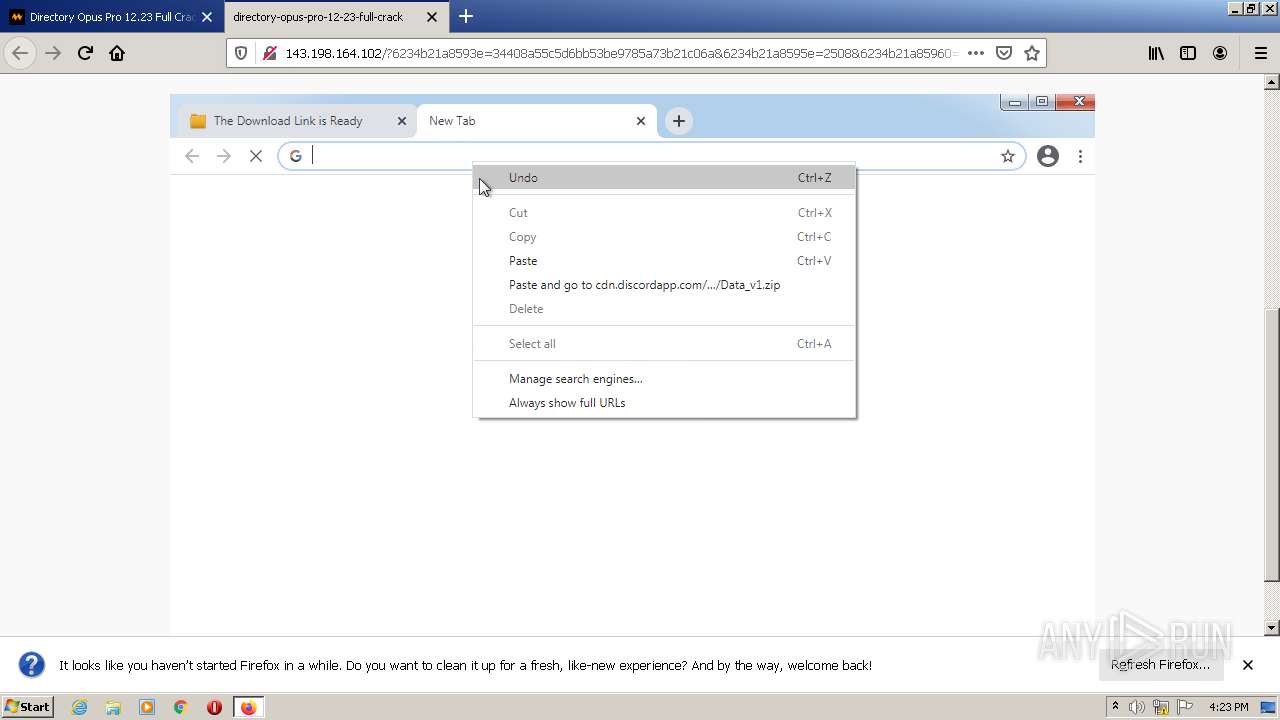Open Action Center flag tray icon
Image resolution: width=1280 pixels, height=720 pixels.
tap(1185, 707)
